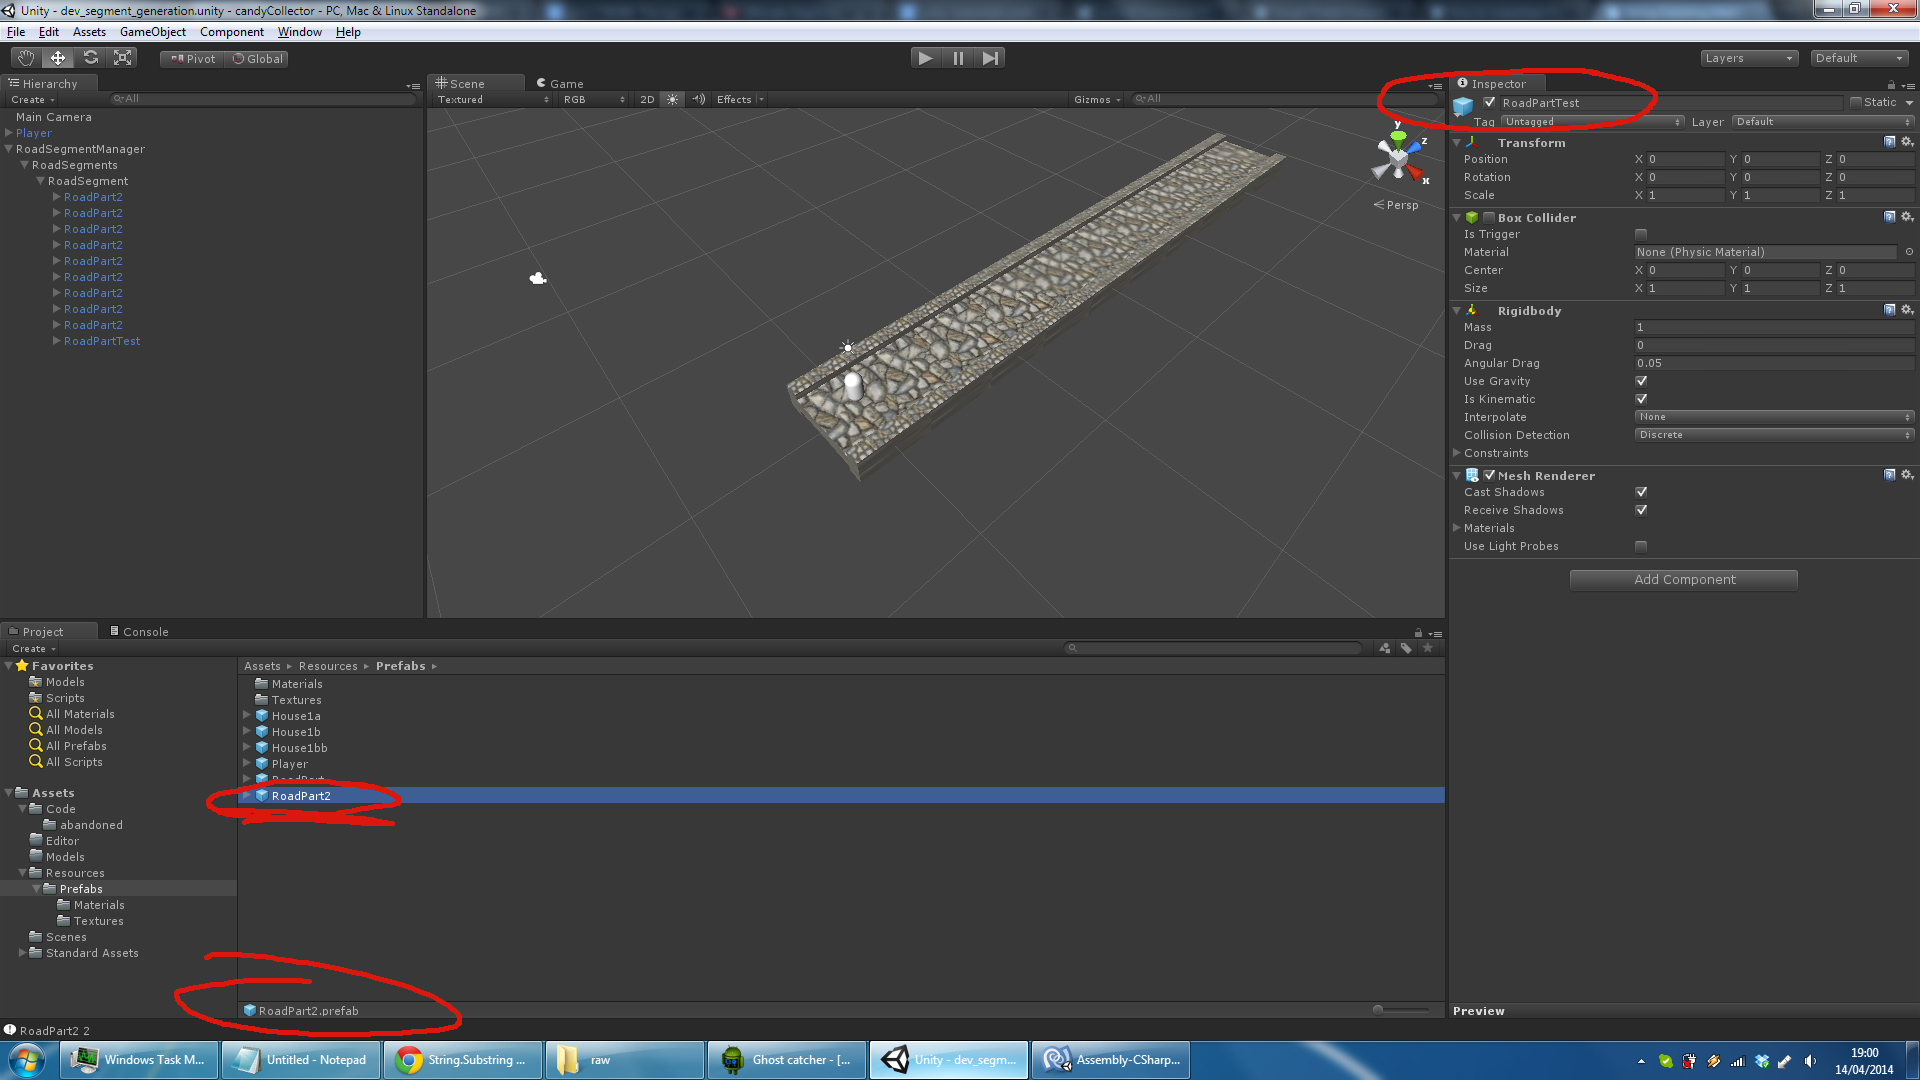This screenshot has width=1920, height=1080.
Task: Open the GameObject menu
Action: (x=153, y=32)
